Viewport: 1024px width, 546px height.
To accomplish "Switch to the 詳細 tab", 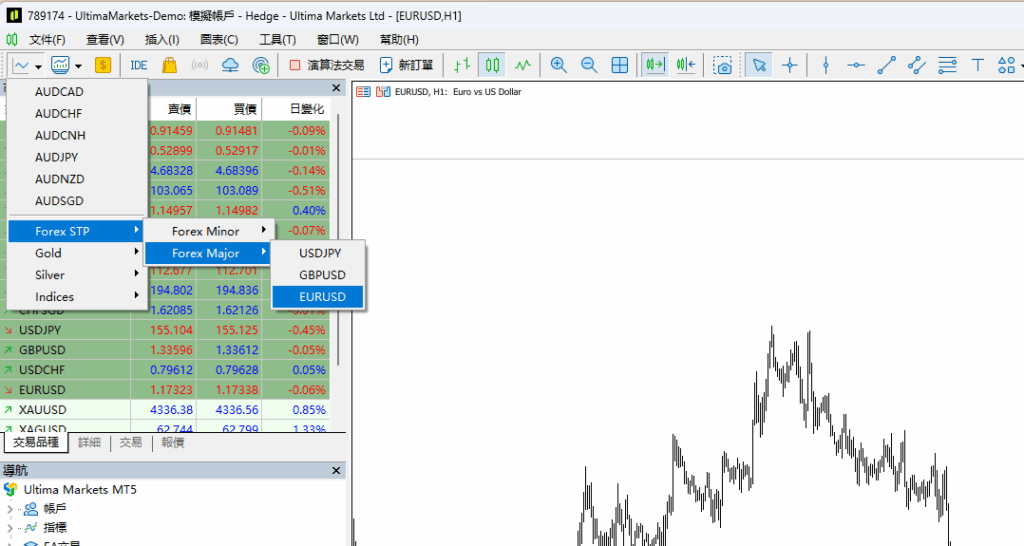I will coord(89,443).
